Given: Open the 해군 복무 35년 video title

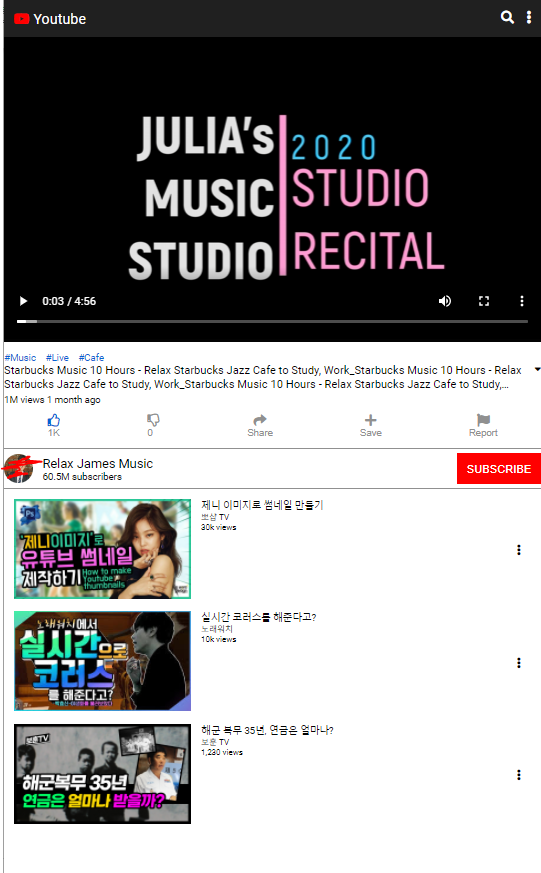Looking at the screenshot, I should click(x=267, y=730).
